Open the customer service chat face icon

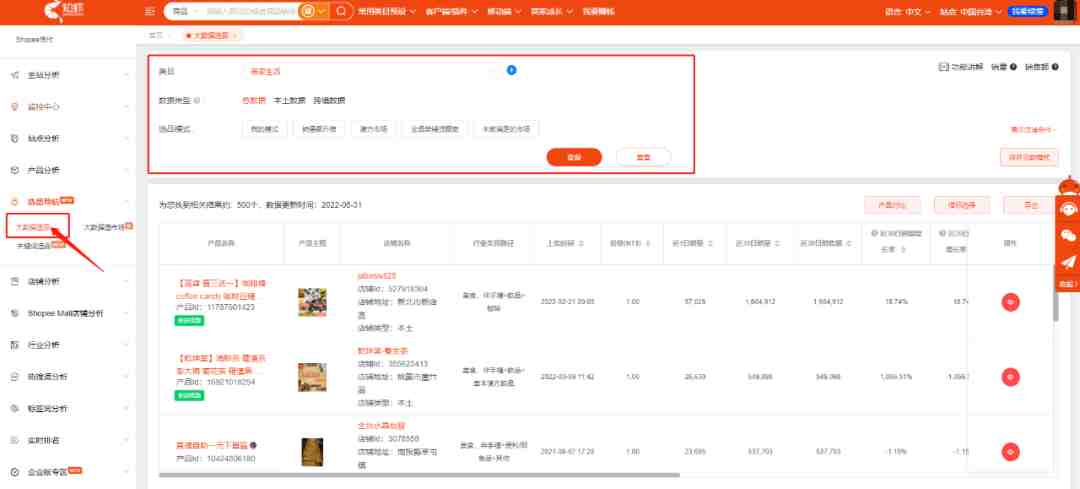[x=1068, y=209]
